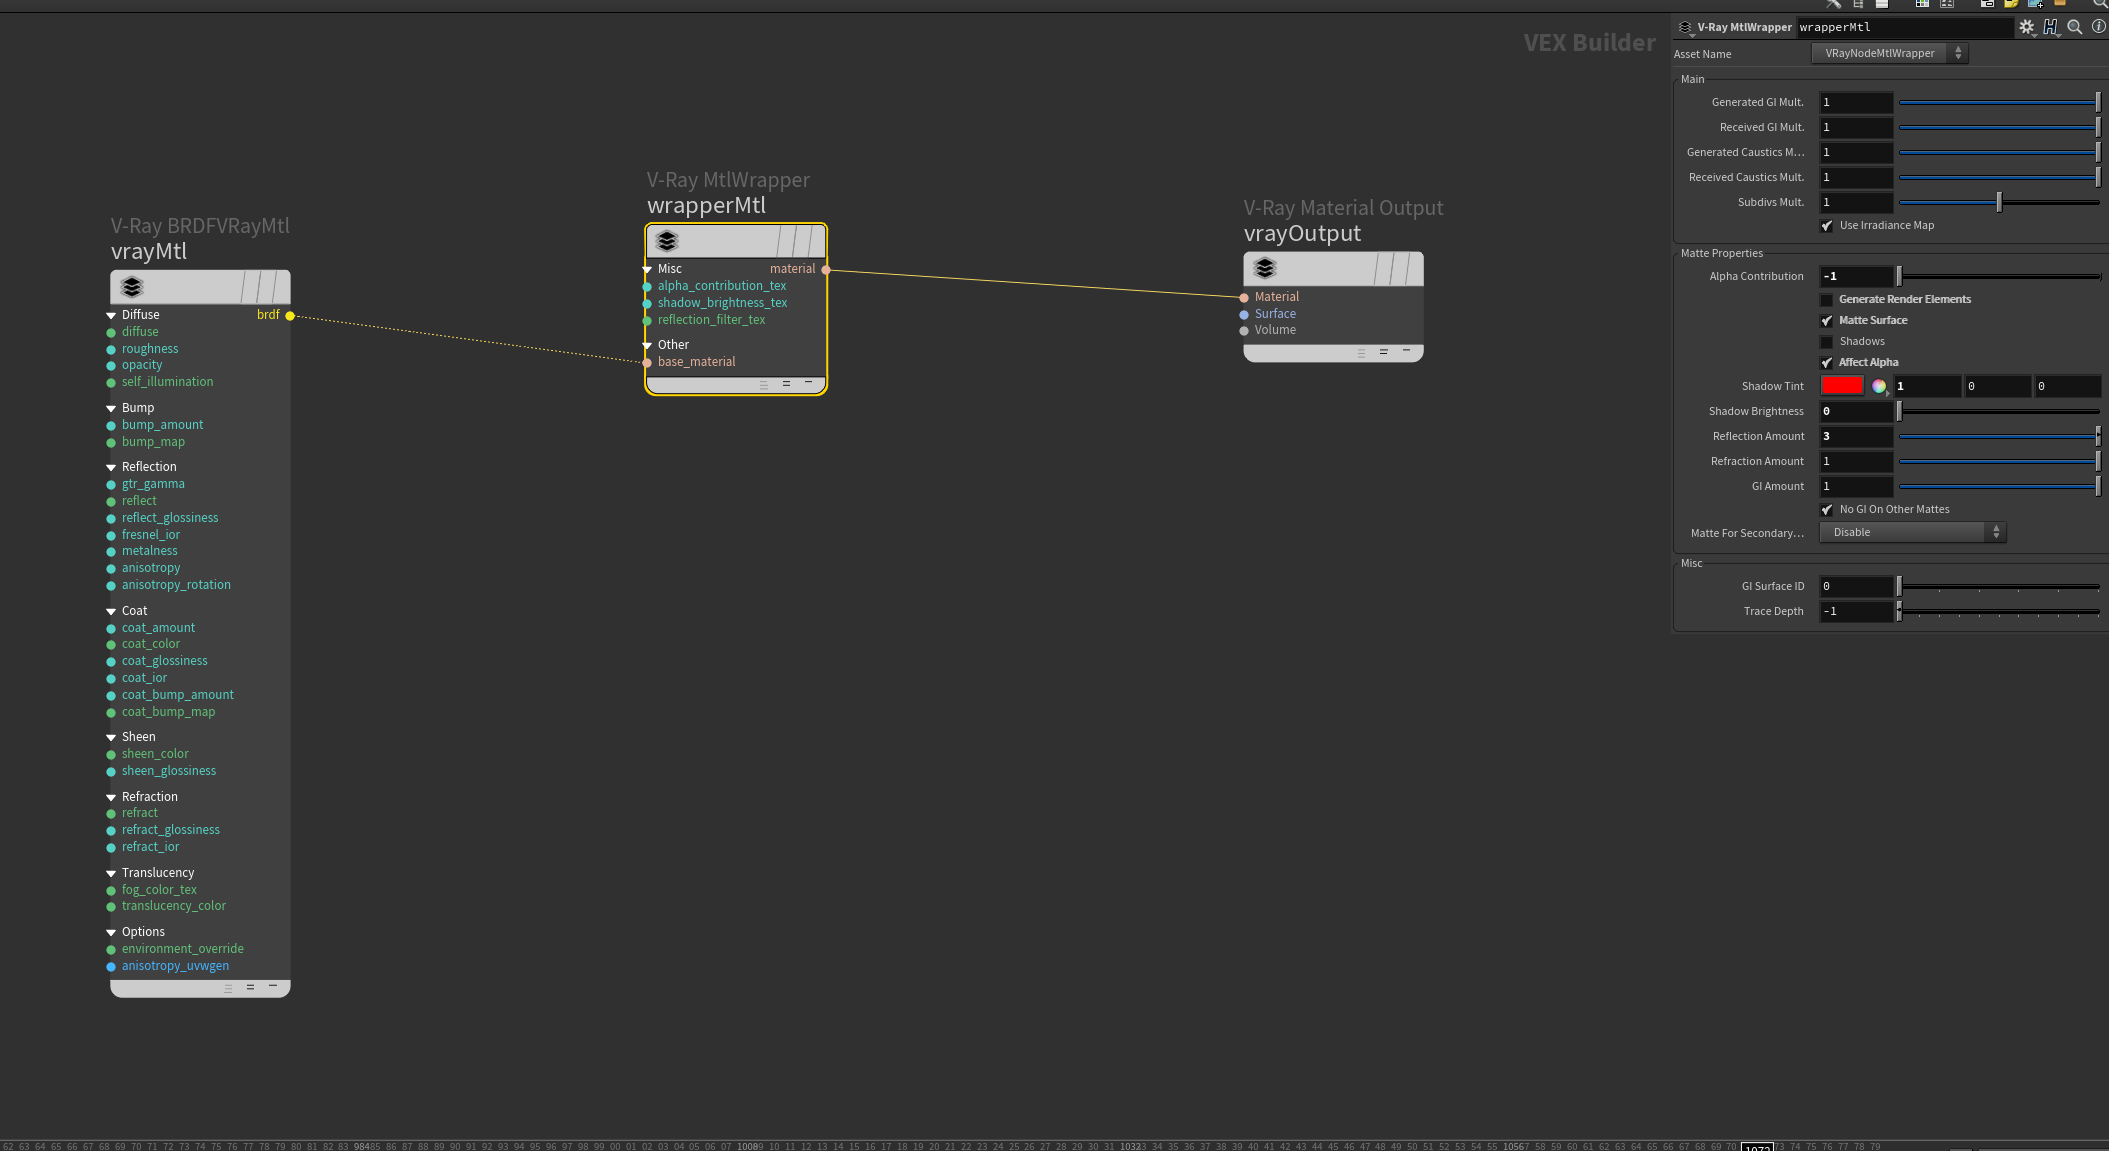
Task: Enable the Shadows checkbox
Action: (x=1827, y=342)
